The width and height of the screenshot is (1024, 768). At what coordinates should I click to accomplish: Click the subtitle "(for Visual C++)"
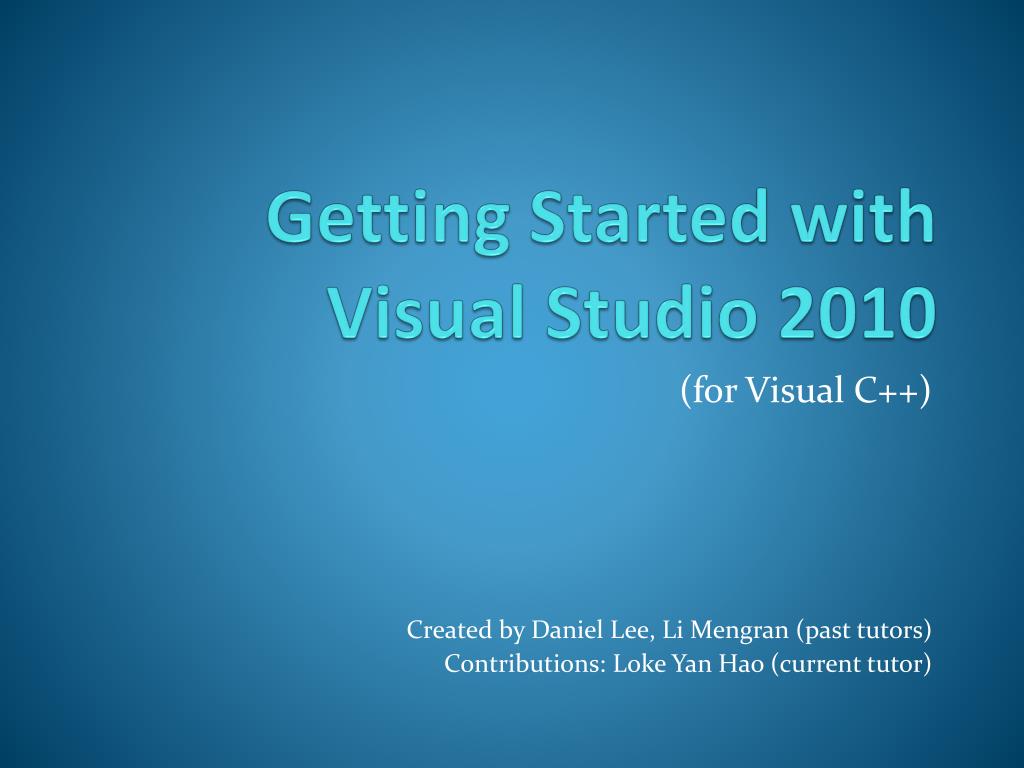806,390
